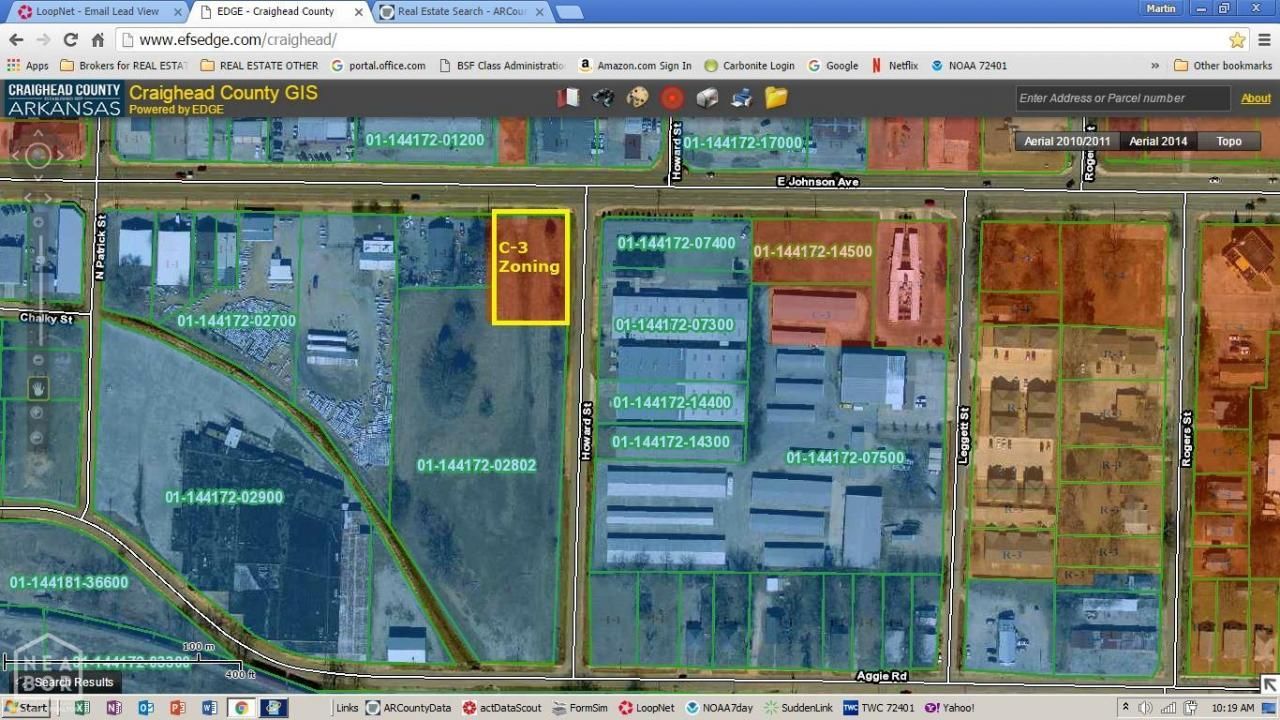Click the zoom slider handle on map
Viewport: 1280px width, 720px height.
coord(38,261)
